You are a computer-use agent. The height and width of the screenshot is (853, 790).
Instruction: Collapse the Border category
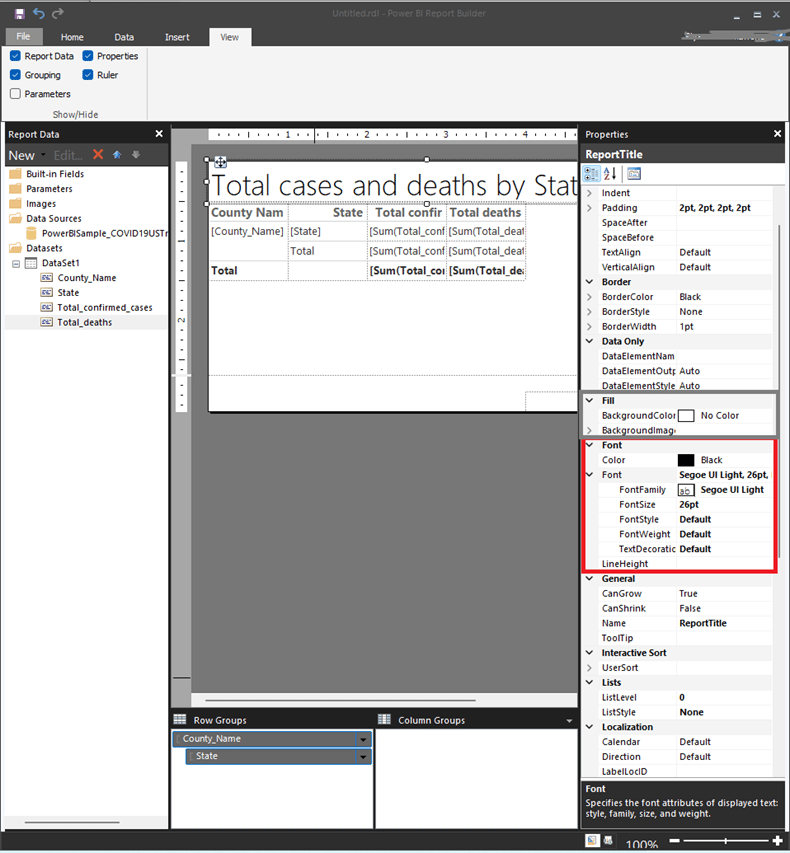pyautogui.click(x=589, y=282)
